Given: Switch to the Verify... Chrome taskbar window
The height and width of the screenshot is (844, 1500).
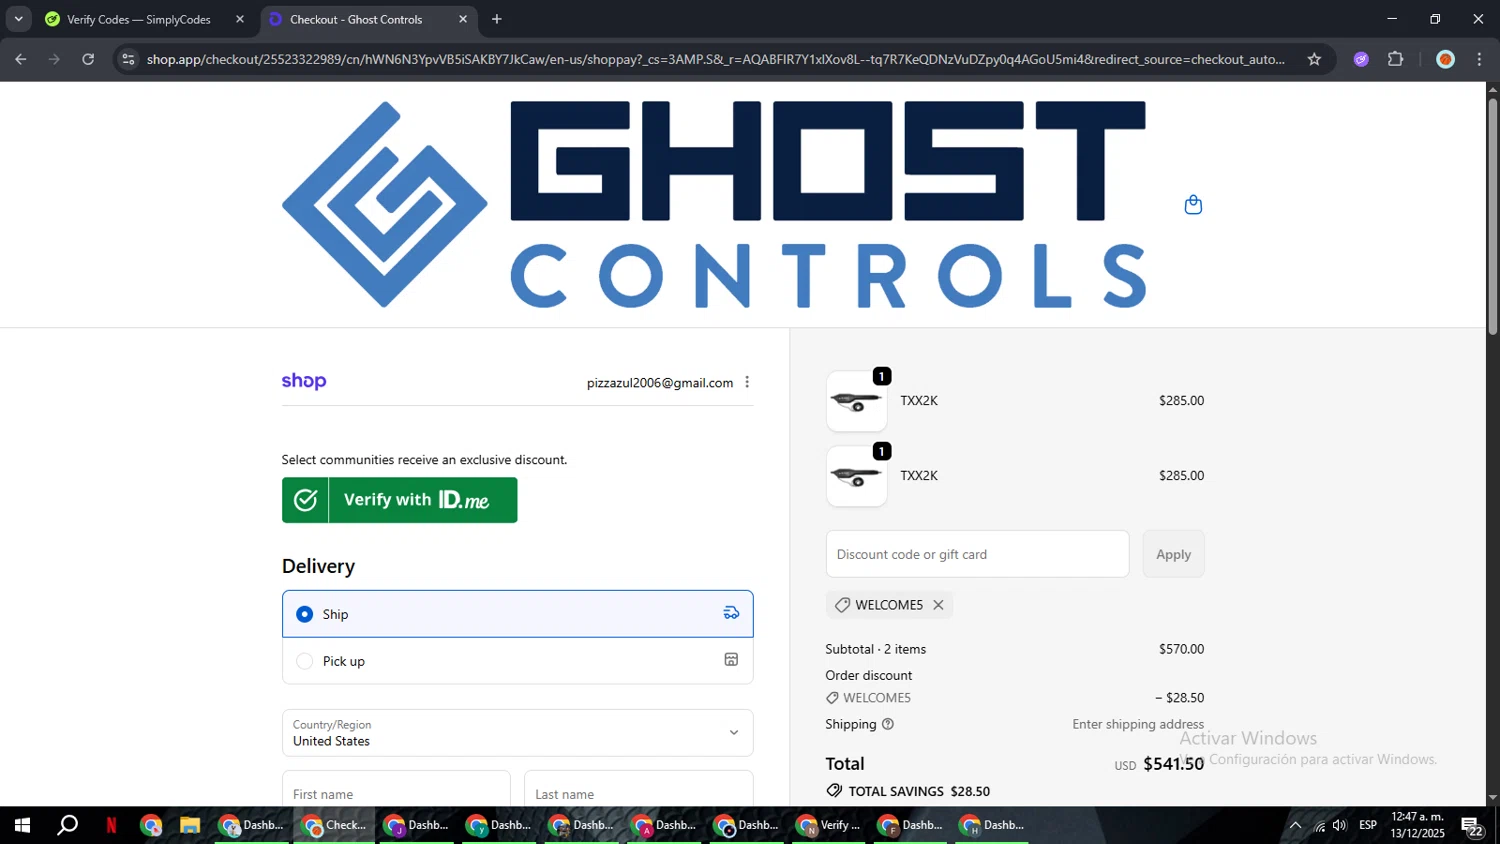Looking at the screenshot, I should 828,825.
